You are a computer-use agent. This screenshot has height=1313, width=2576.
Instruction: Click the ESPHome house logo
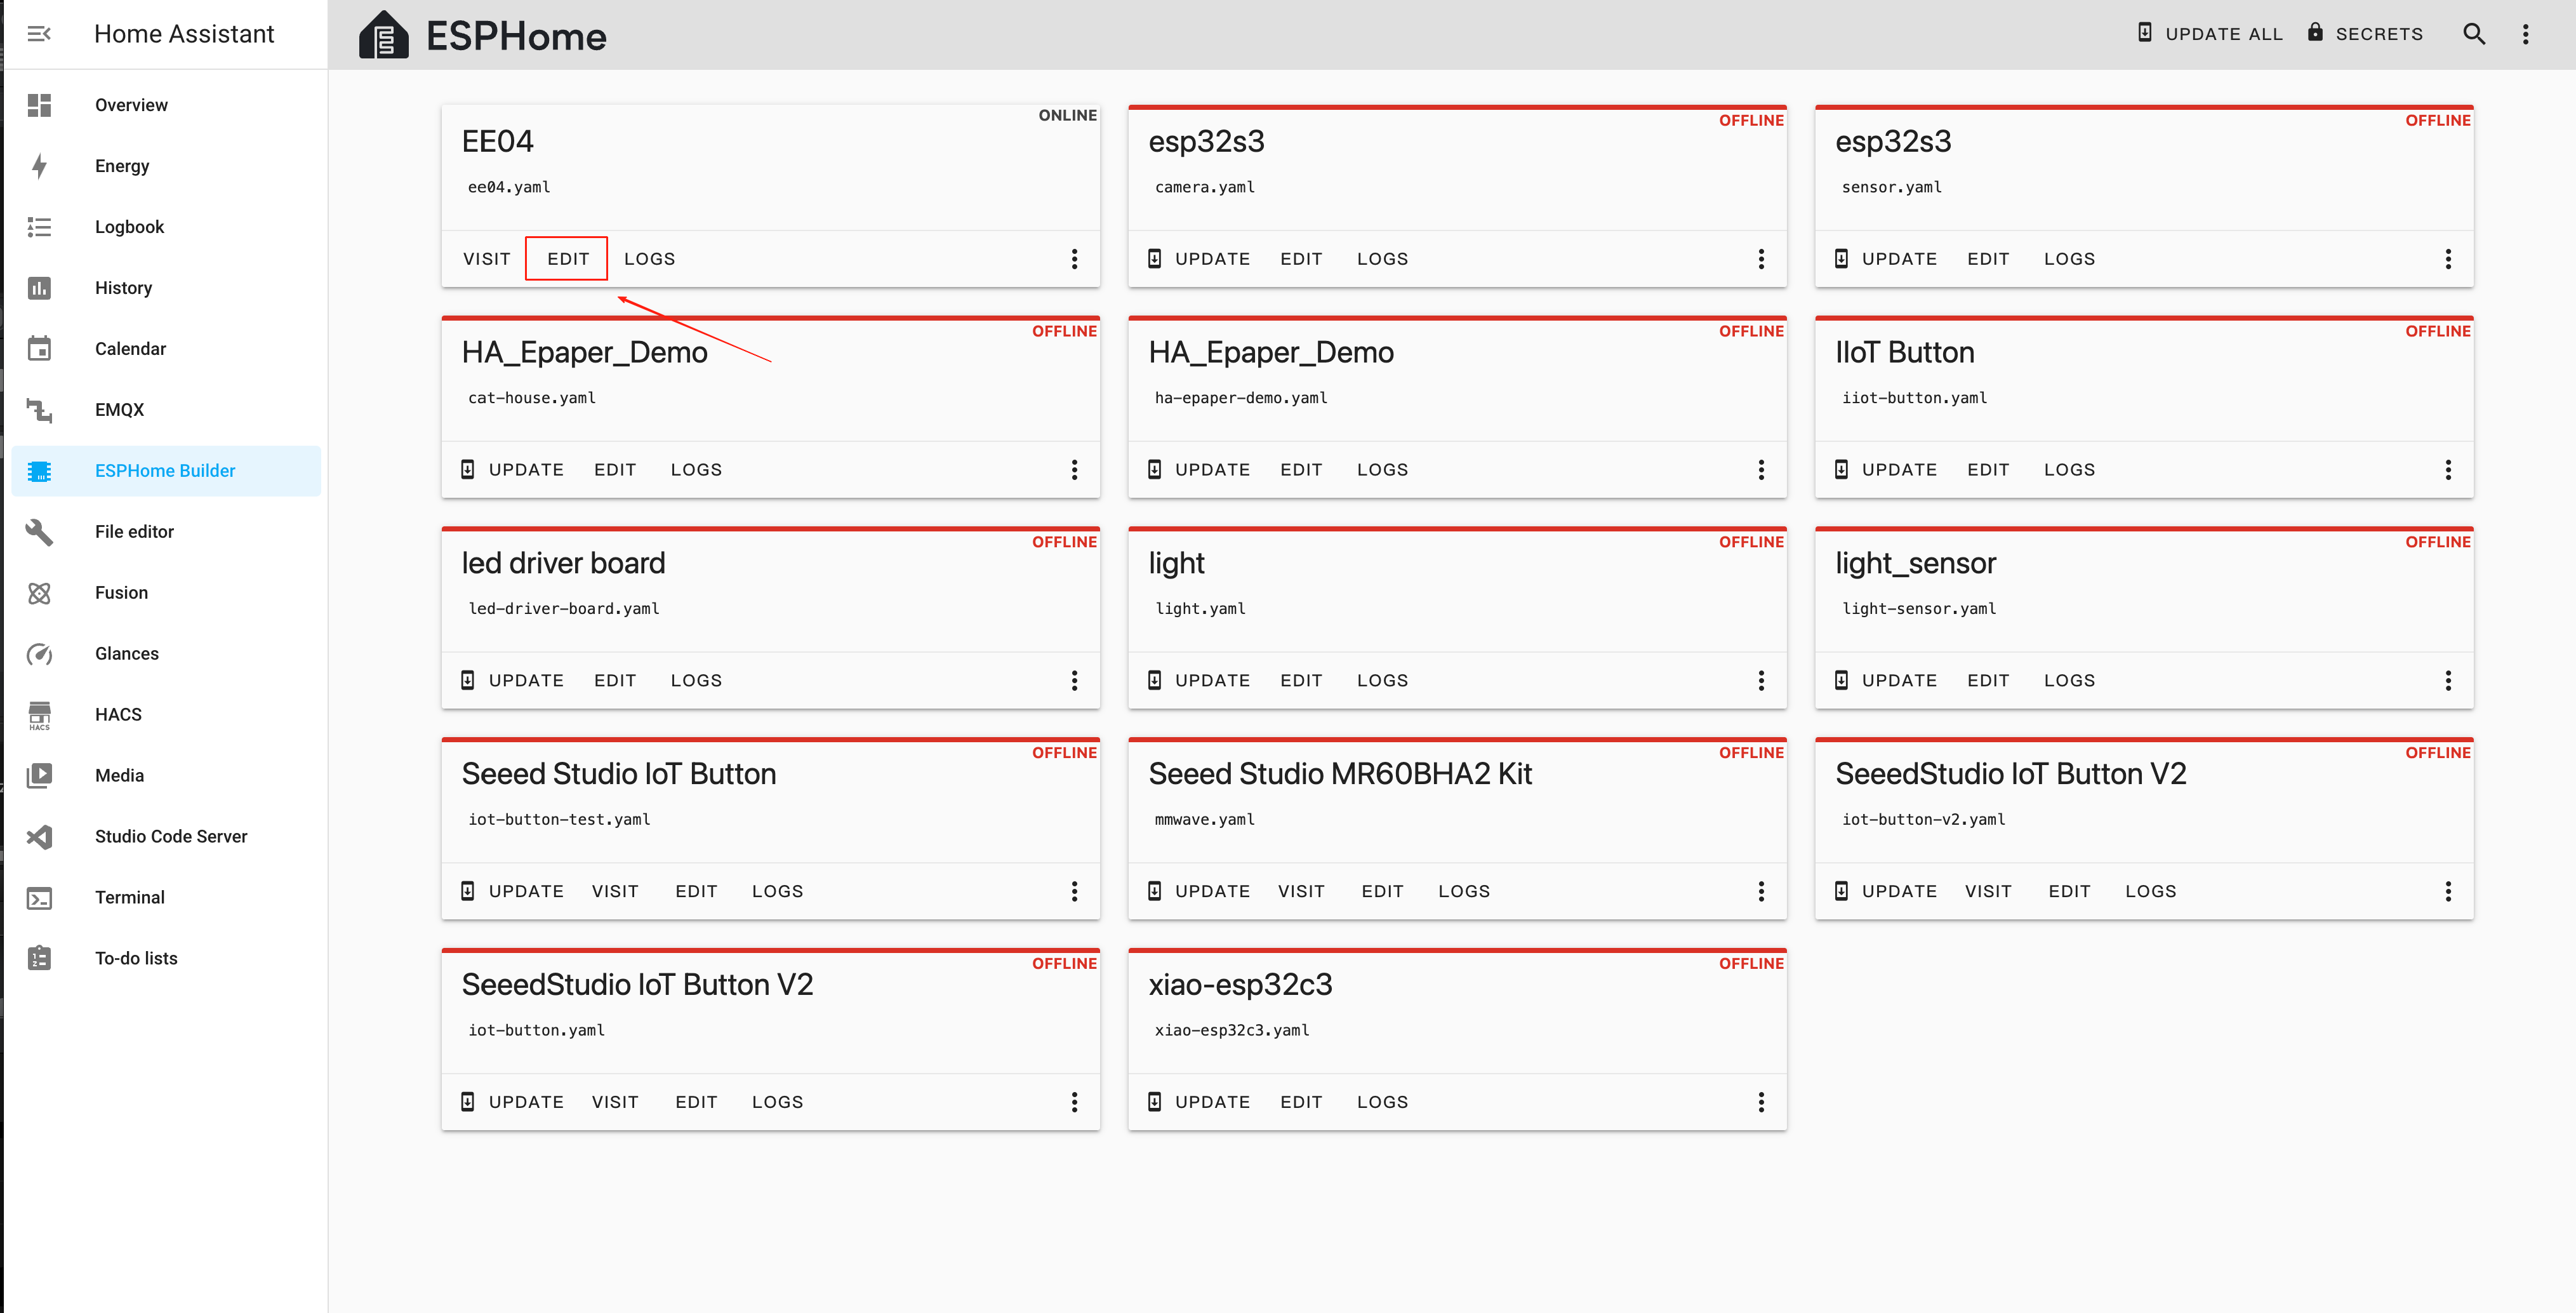[383, 36]
